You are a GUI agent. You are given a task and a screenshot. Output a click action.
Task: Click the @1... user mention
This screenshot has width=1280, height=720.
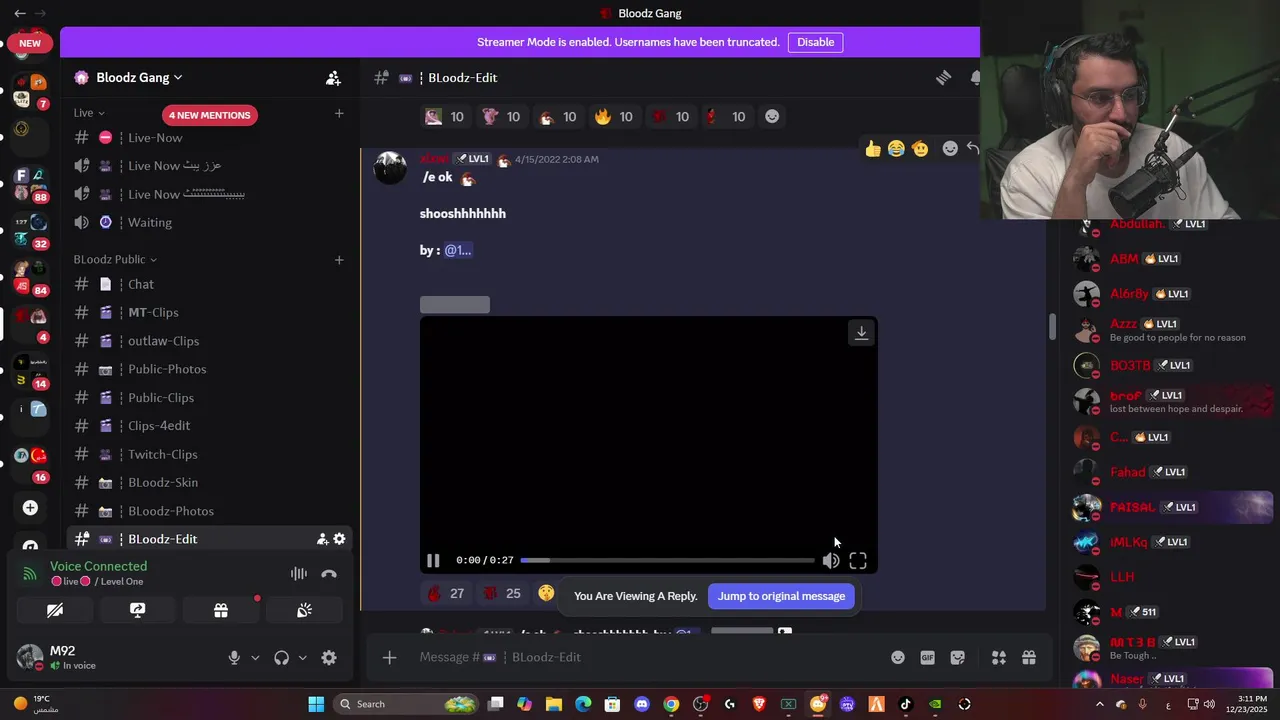(x=457, y=250)
